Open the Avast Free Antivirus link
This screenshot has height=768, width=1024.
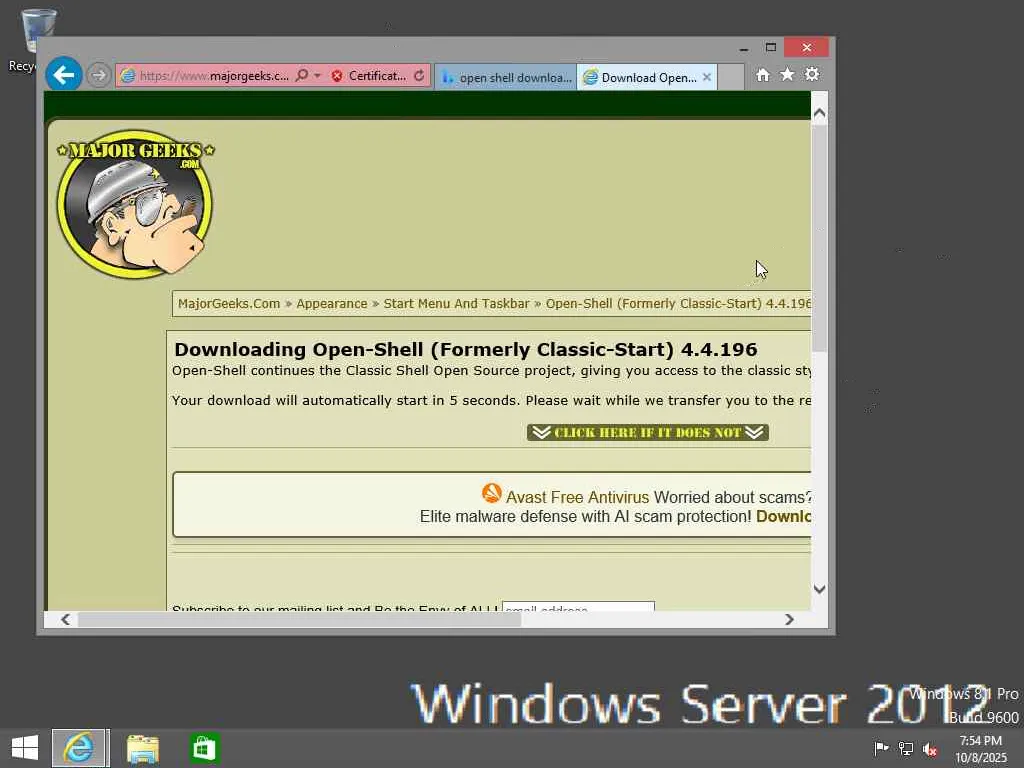[x=577, y=498]
